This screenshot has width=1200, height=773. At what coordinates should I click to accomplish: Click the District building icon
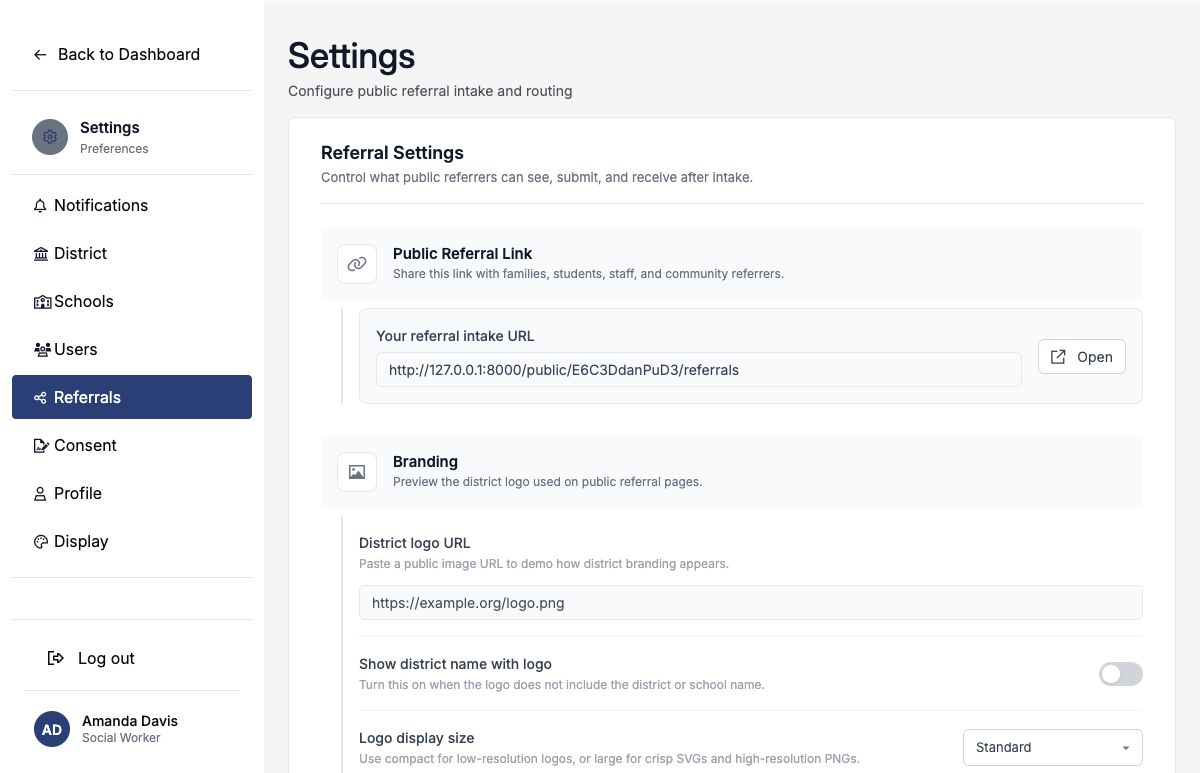click(x=41, y=254)
